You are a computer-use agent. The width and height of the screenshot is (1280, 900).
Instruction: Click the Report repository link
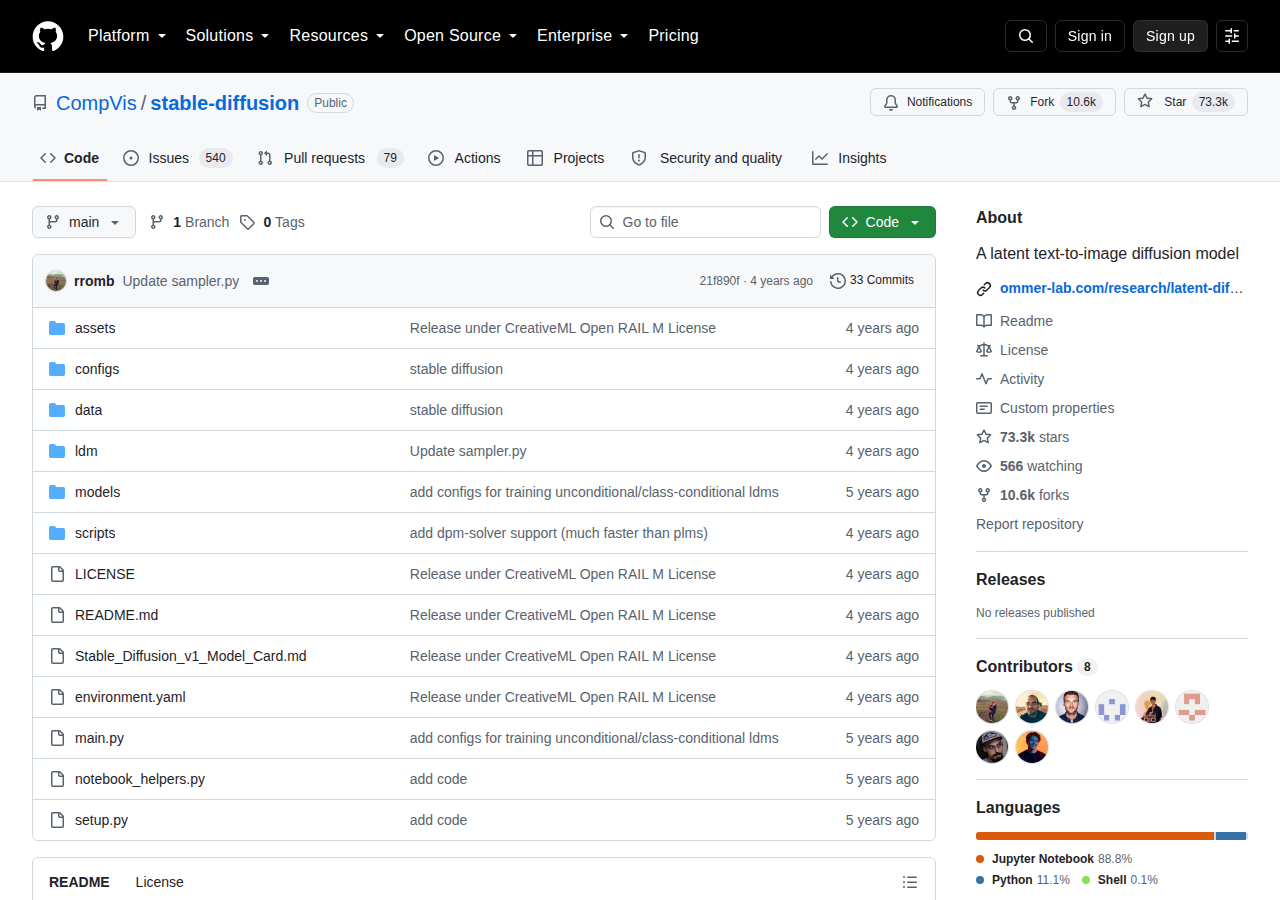pyautogui.click(x=1030, y=524)
